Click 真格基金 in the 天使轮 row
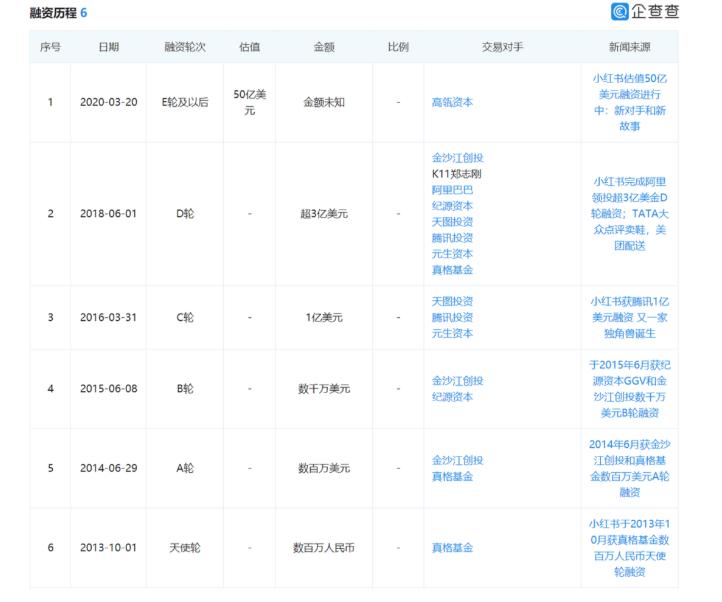 point(452,548)
